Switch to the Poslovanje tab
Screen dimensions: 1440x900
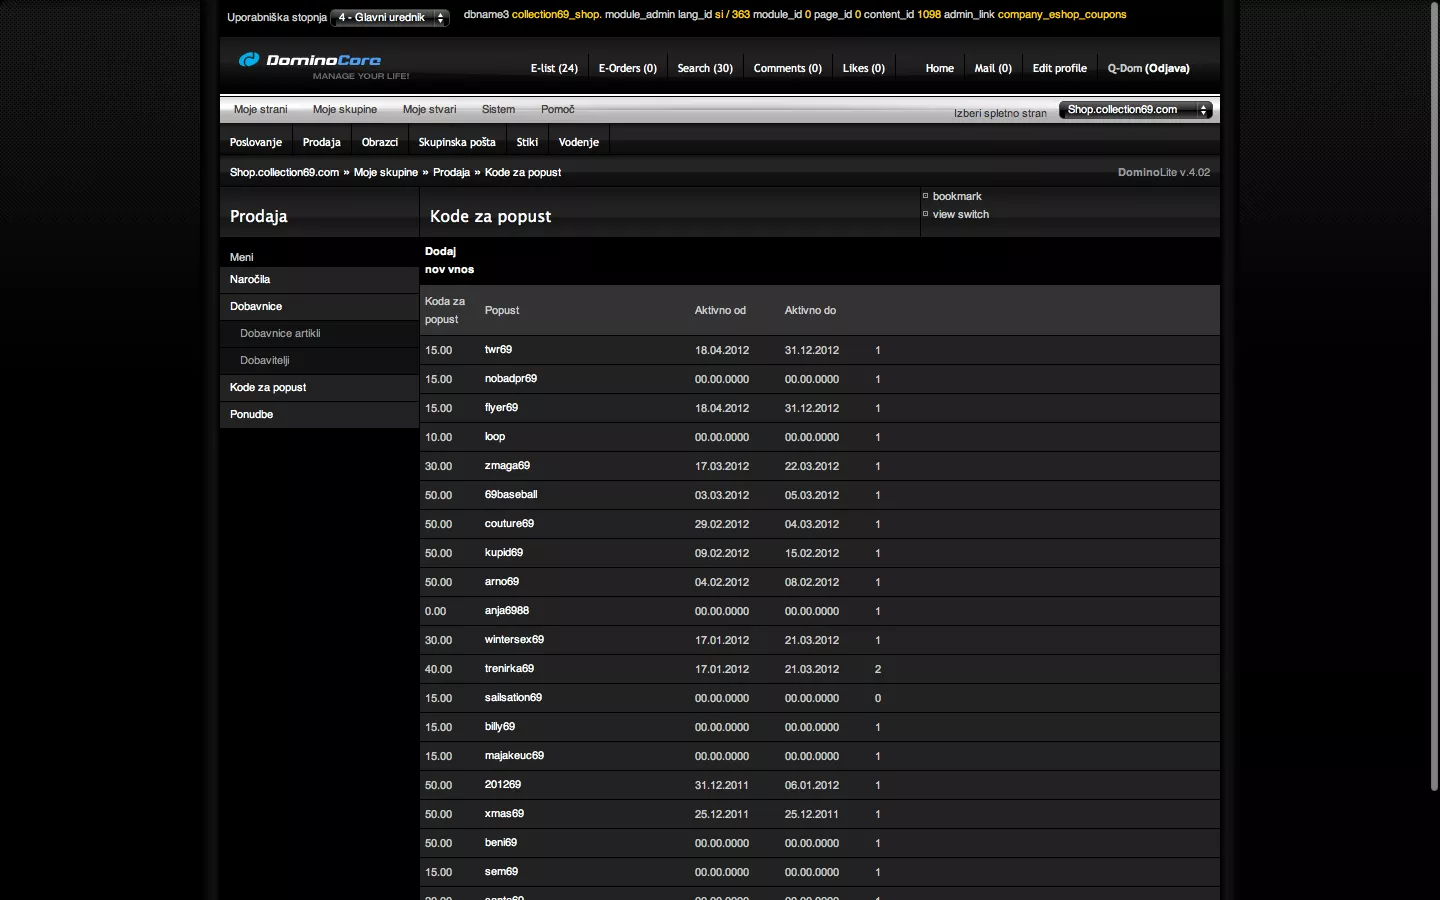click(x=256, y=143)
